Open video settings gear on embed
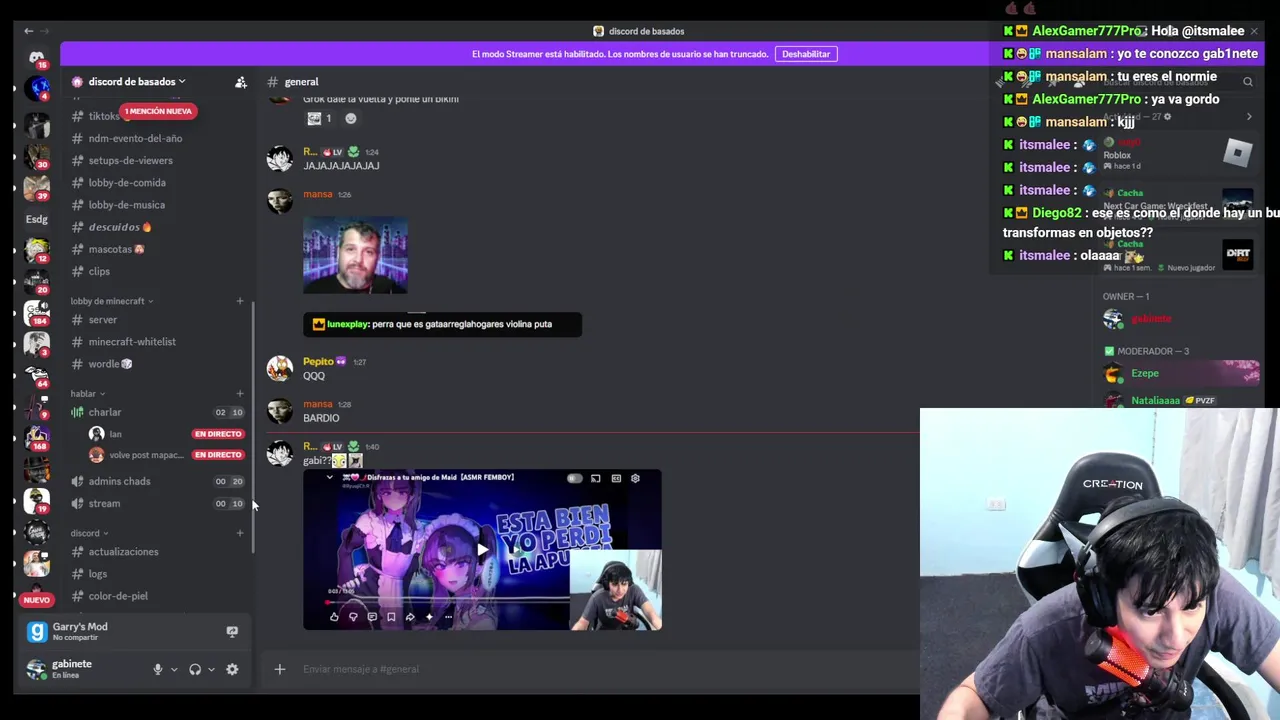 [x=635, y=478]
